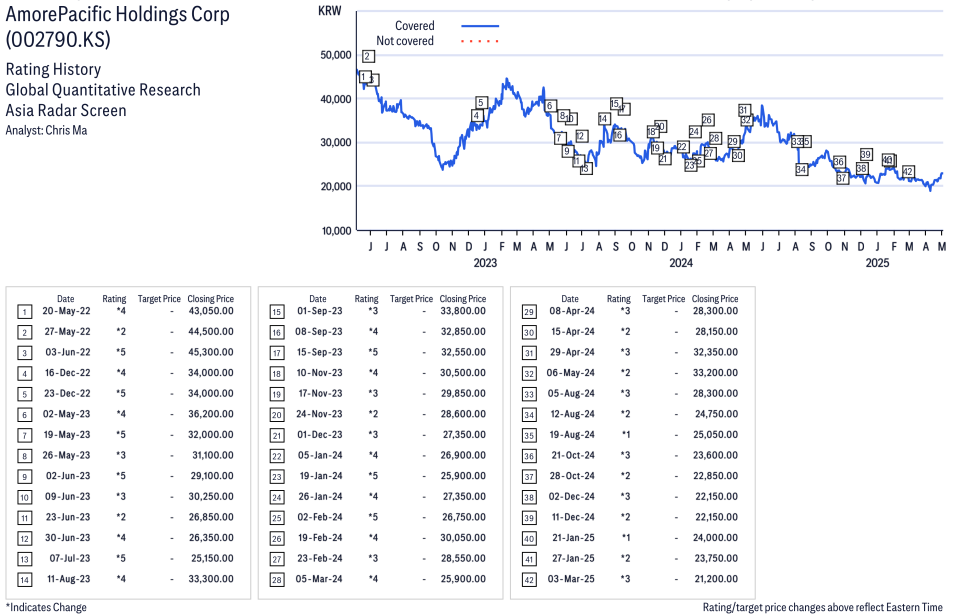This screenshot has width=954, height=614.
Task: Click chart marker 14 on the chart
Action: 604,119
